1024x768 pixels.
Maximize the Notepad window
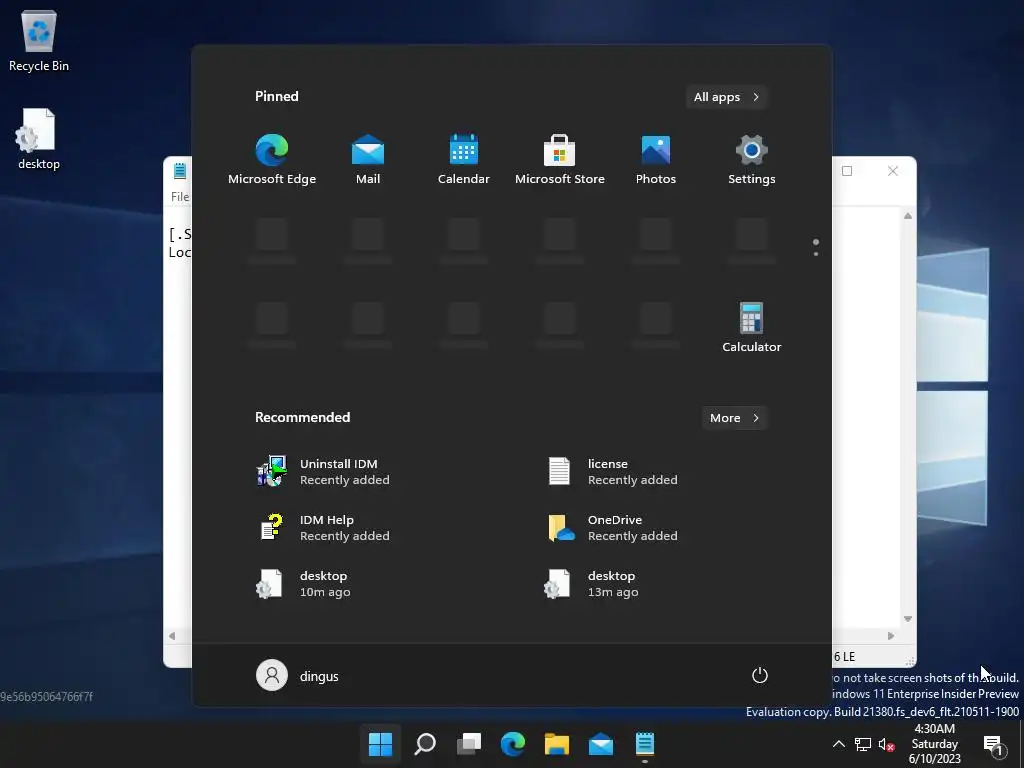(847, 171)
